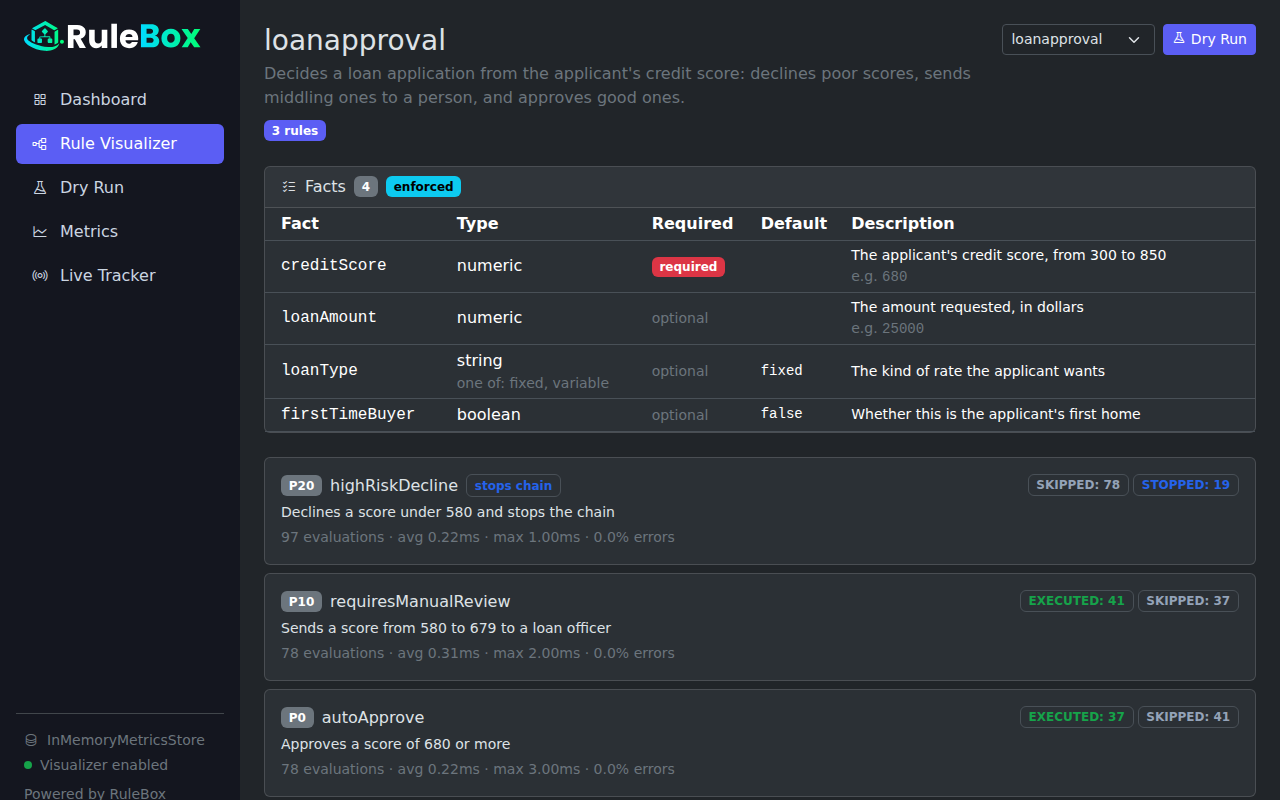Image resolution: width=1280 pixels, height=800 pixels.
Task: Go to Dry Run in the sidebar
Action: pyautogui.click(x=120, y=188)
